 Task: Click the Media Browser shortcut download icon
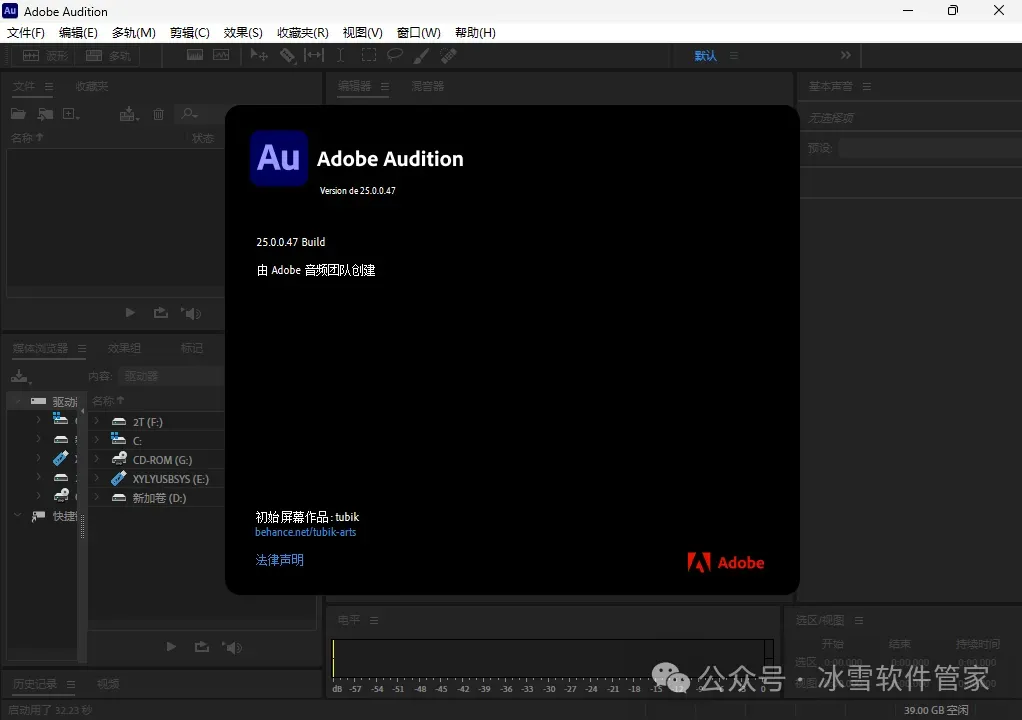tap(20, 376)
